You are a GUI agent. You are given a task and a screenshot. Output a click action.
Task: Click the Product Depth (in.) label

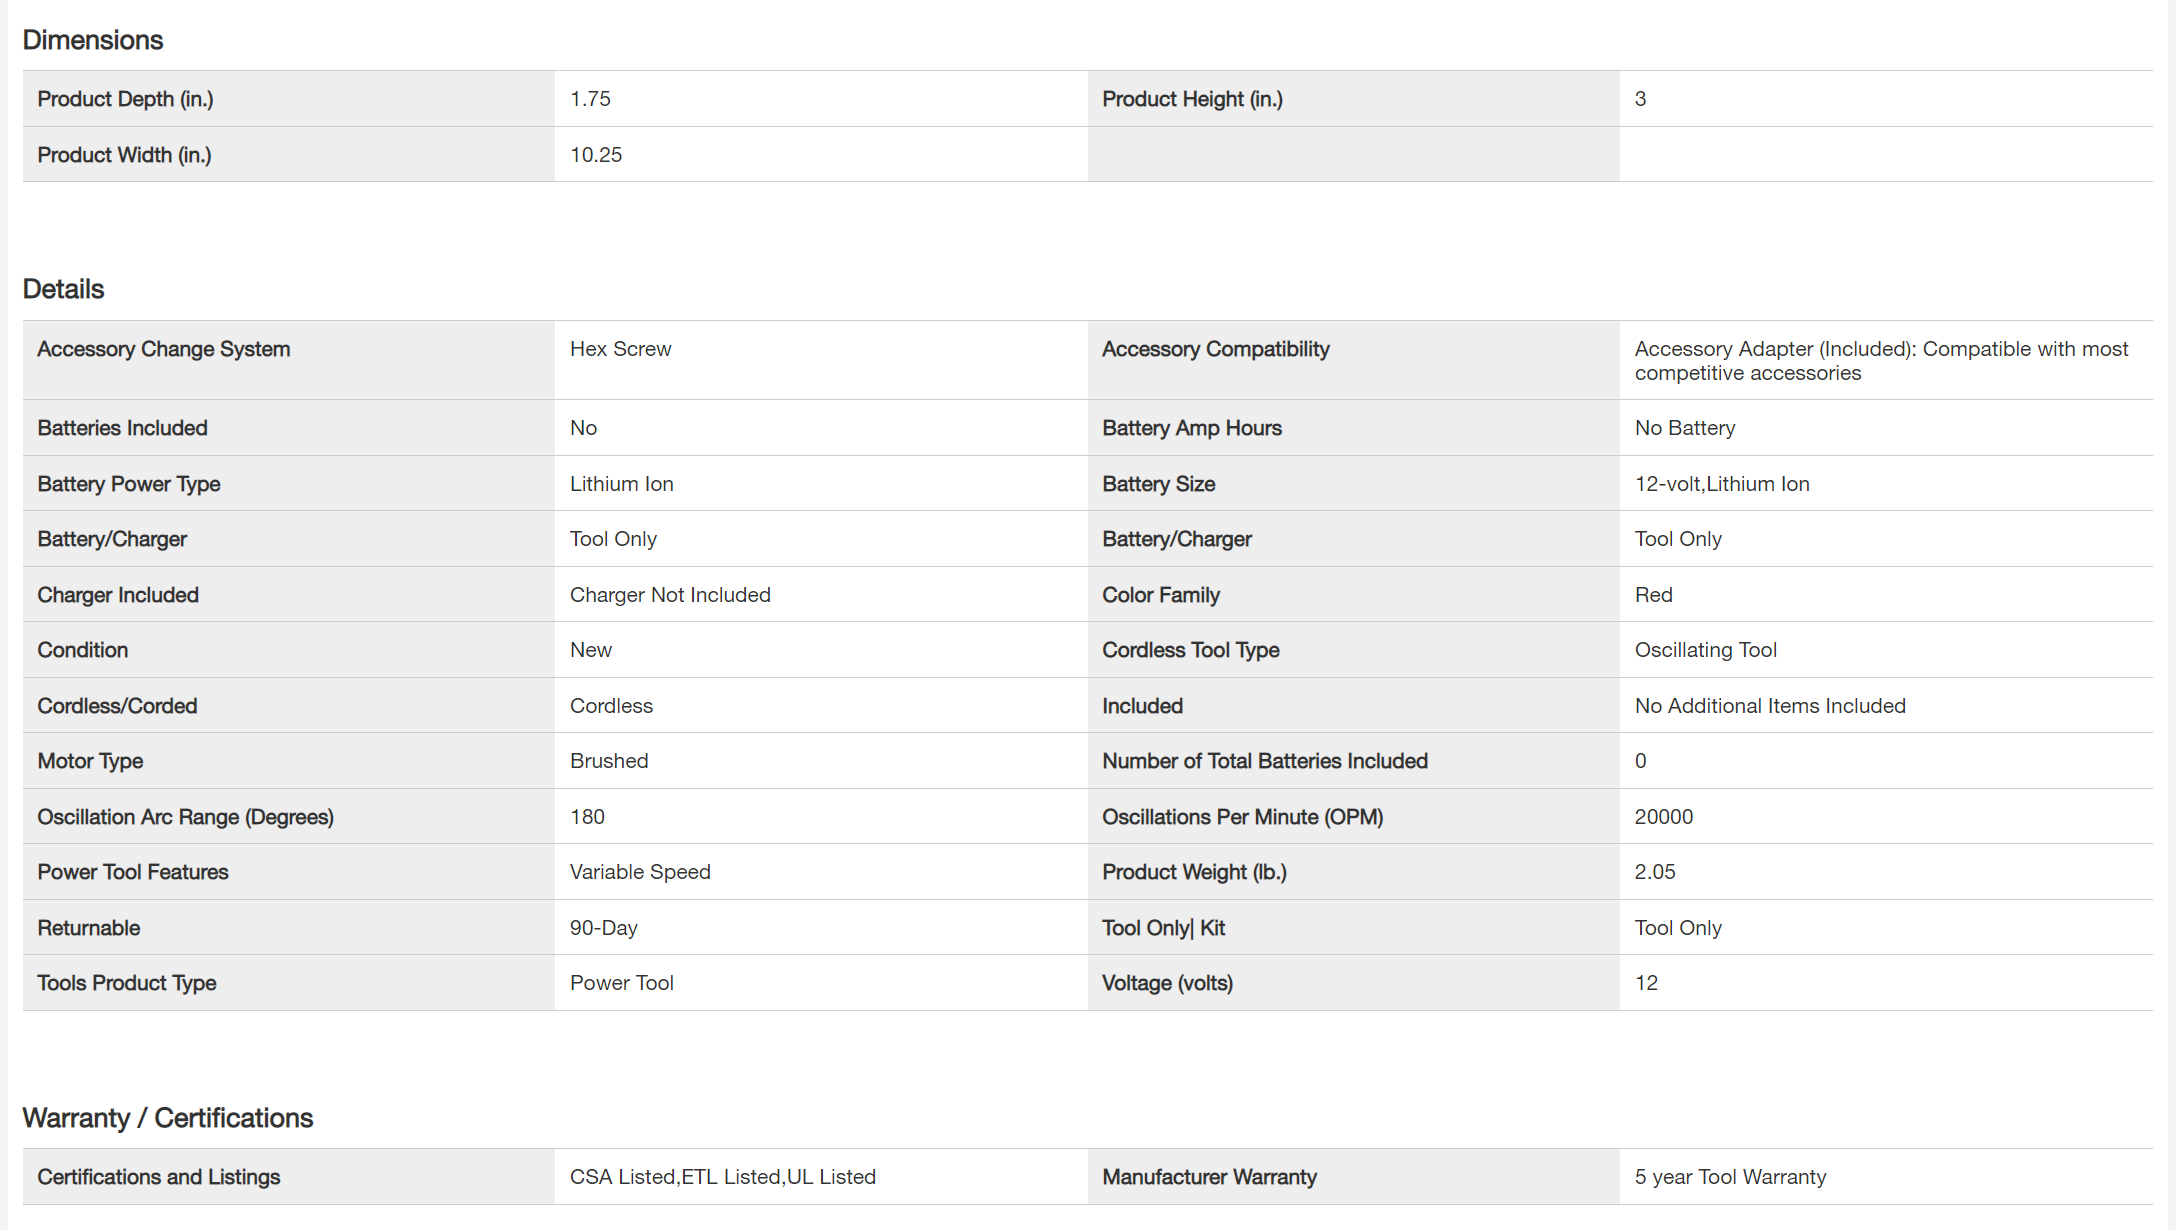tap(125, 99)
